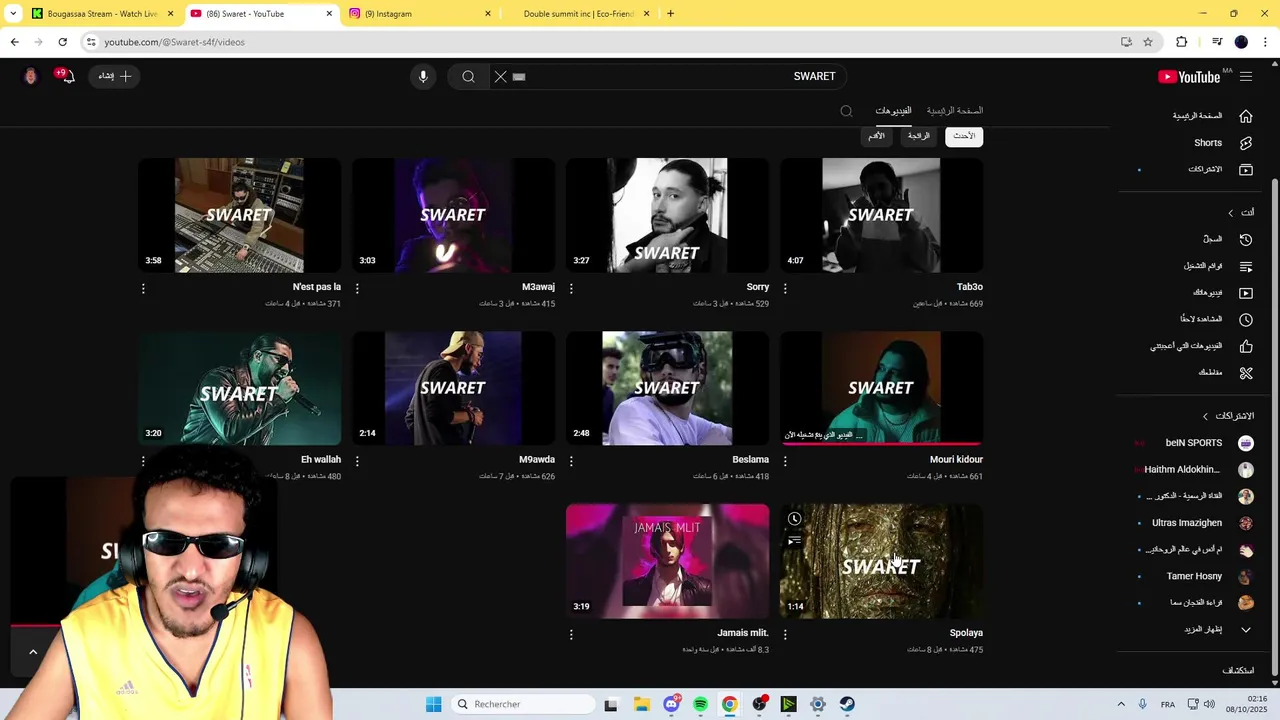Click the Create button

point(115,77)
